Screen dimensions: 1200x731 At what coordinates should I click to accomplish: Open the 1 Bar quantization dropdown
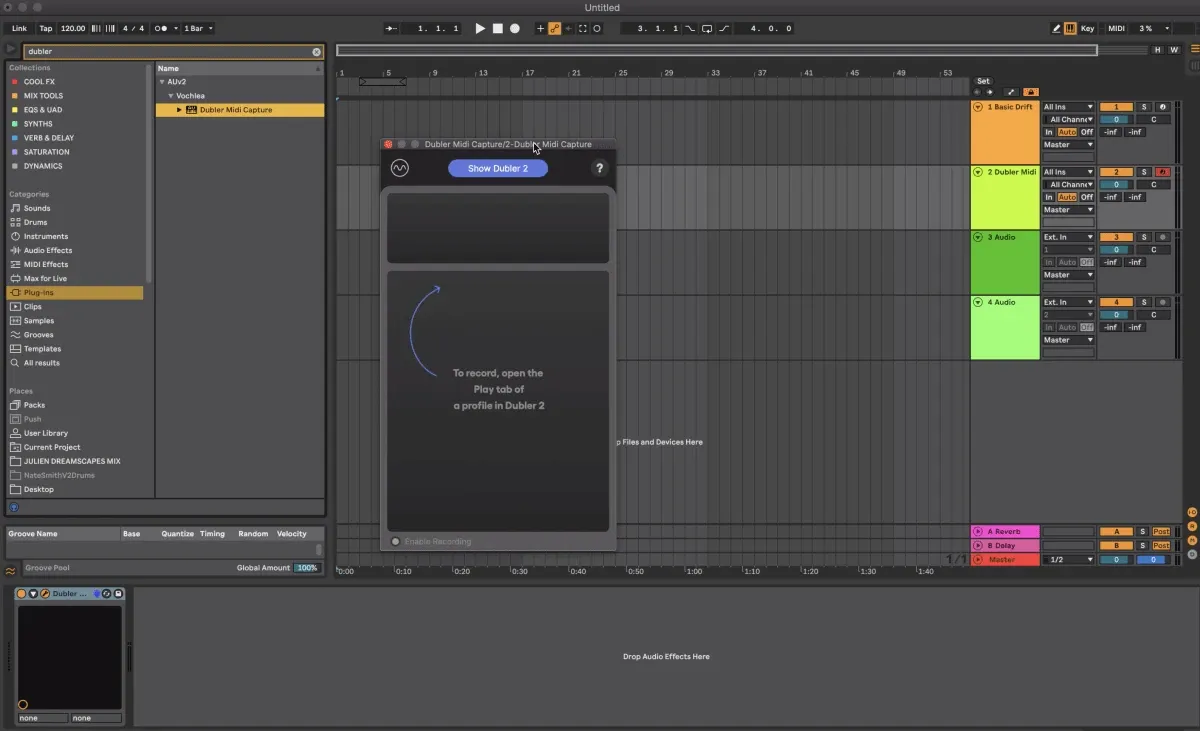[x=196, y=29]
